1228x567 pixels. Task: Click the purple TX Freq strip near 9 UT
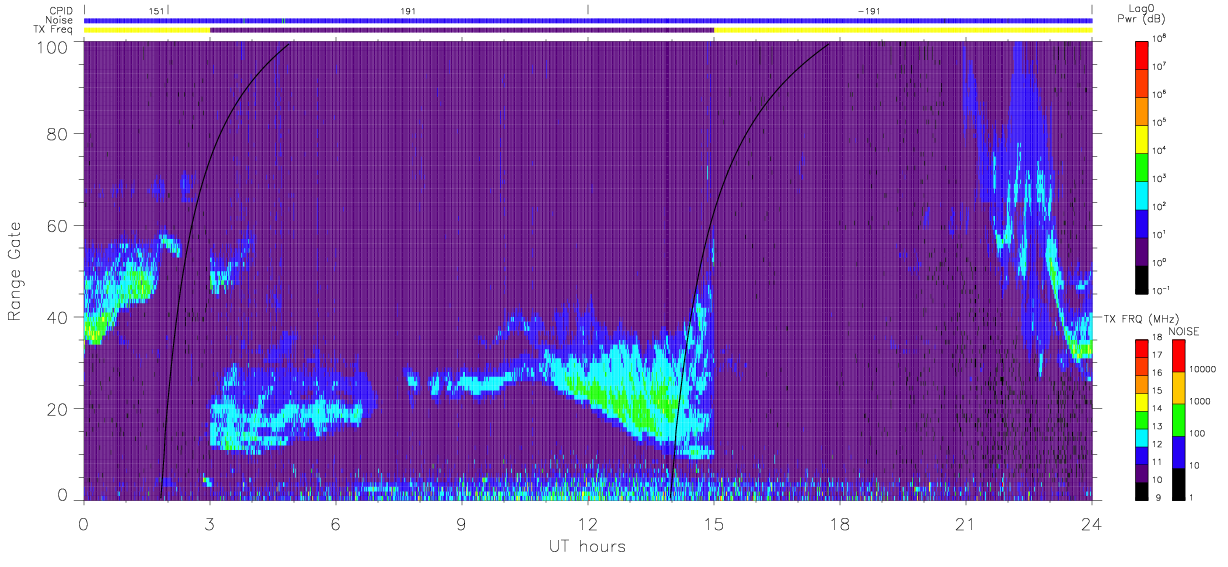(x=462, y=30)
